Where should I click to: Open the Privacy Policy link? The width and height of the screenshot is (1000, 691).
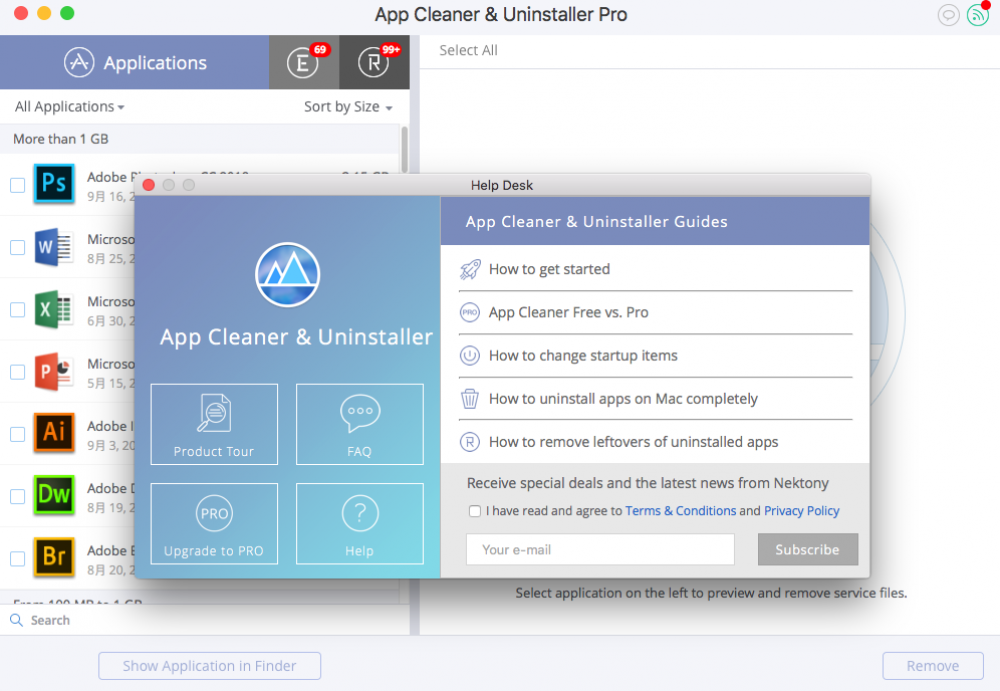(x=802, y=511)
